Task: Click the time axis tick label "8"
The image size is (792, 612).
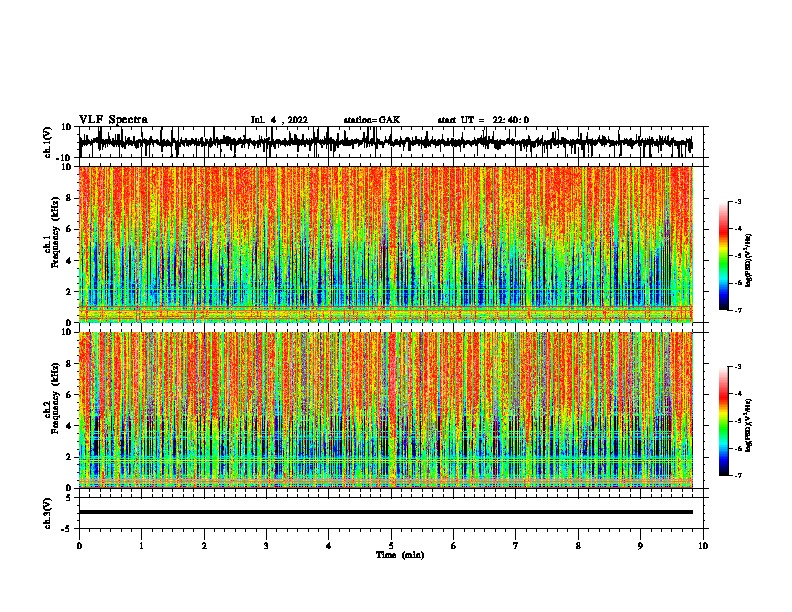Action: (578, 546)
